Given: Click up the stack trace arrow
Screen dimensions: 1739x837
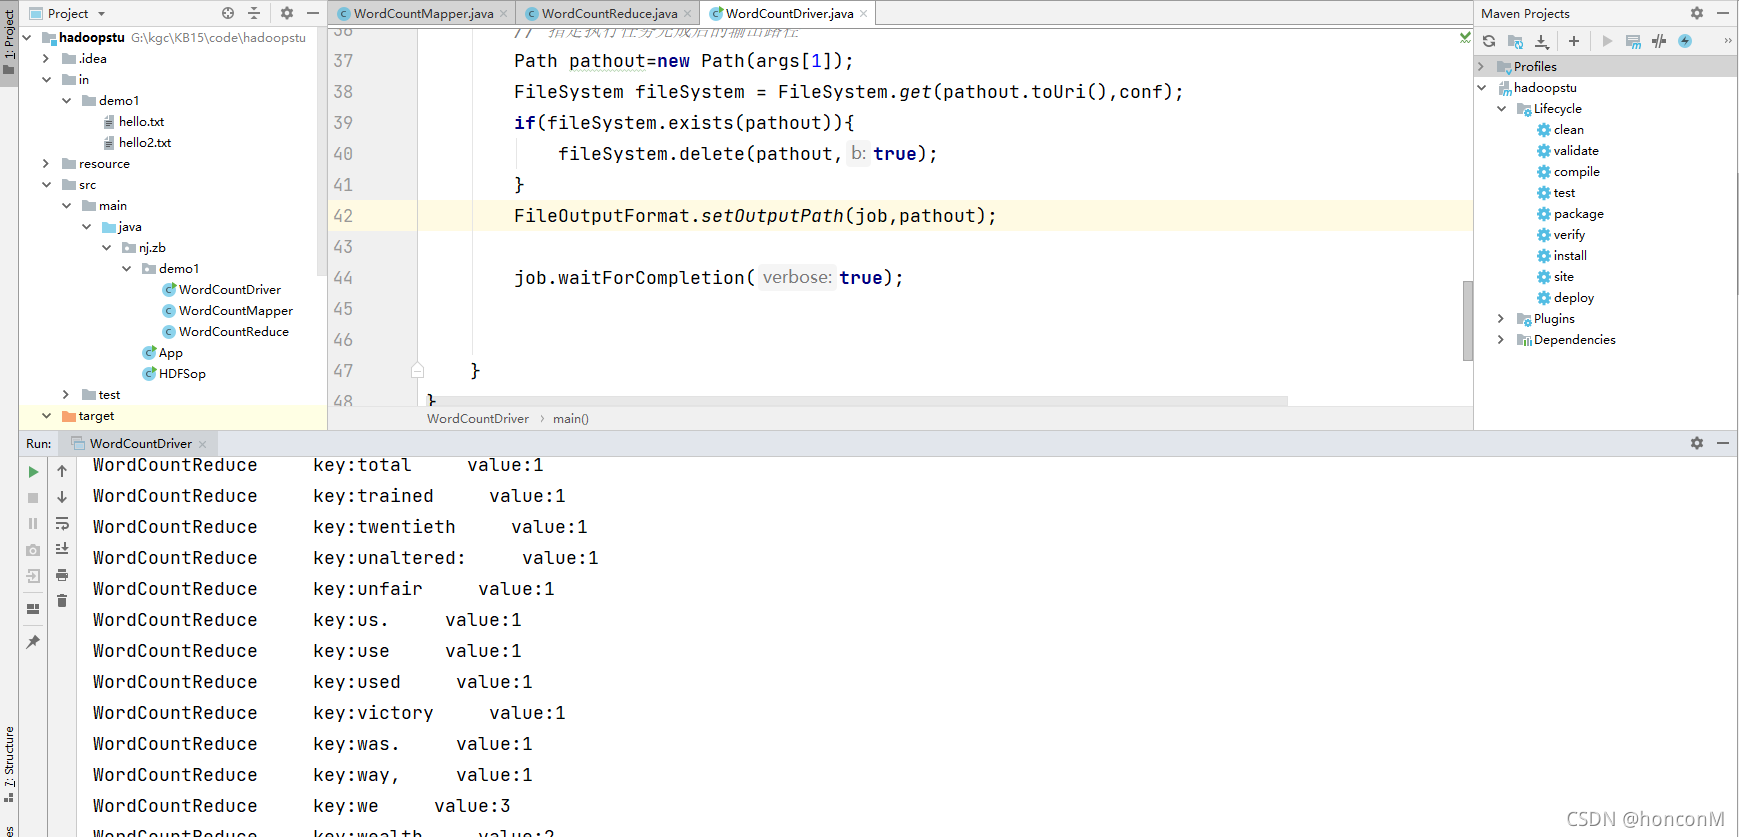Looking at the screenshot, I should point(62,471).
